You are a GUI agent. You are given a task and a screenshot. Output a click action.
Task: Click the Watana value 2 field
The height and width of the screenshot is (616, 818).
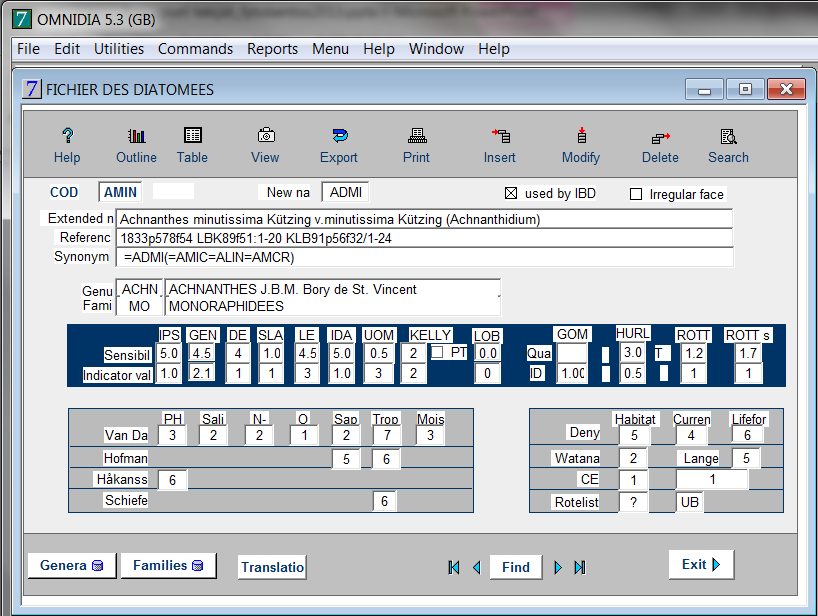click(x=633, y=458)
